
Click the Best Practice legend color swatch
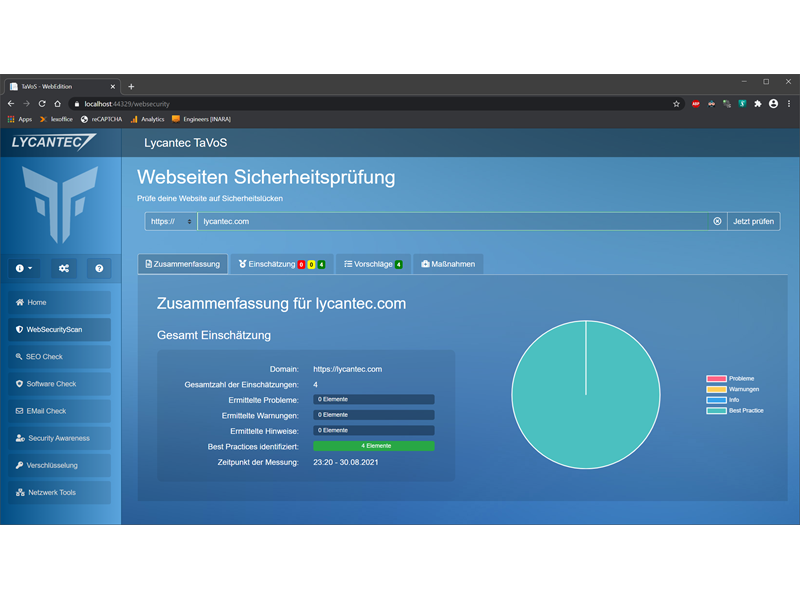(716, 411)
